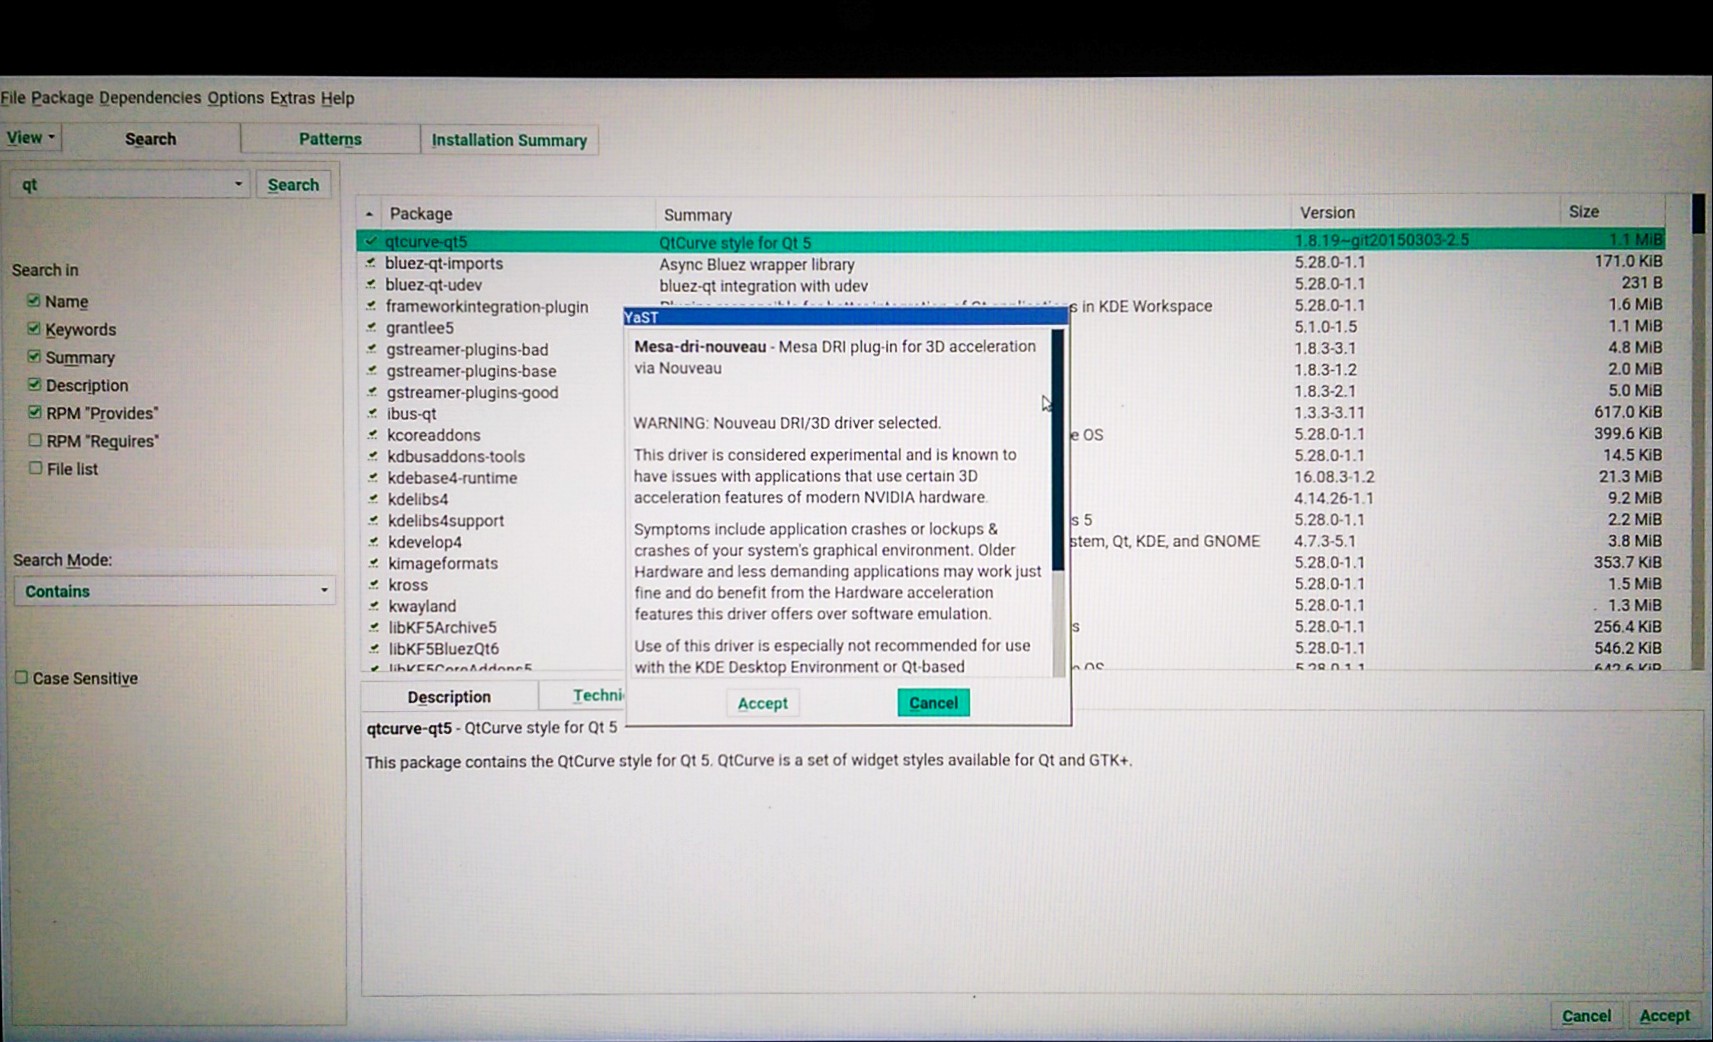This screenshot has width=1713, height=1042.
Task: Enable the RPM "Requires" checkbox
Action: click(x=35, y=440)
